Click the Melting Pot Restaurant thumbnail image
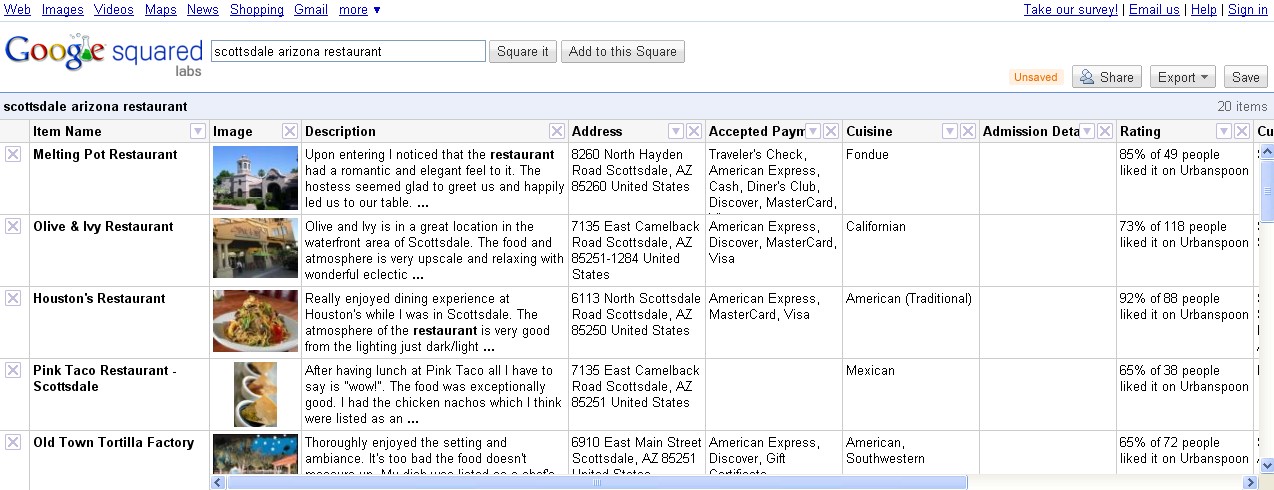Screen dimensions: 1274x490 (x=255, y=178)
